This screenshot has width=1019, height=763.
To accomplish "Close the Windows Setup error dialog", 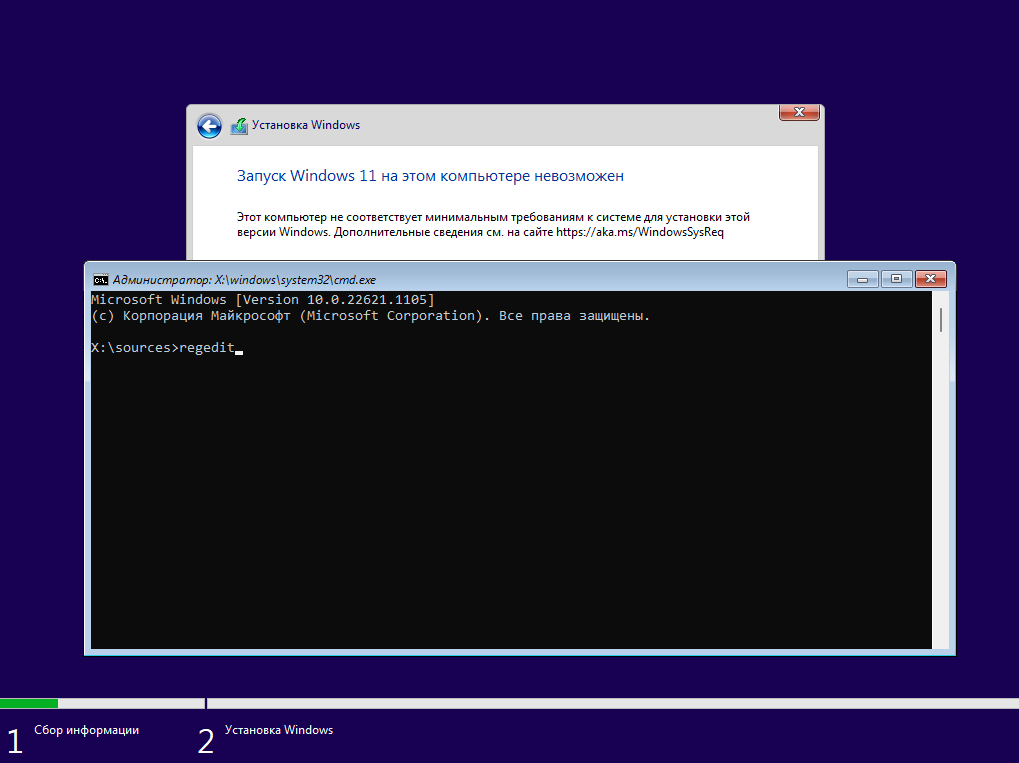I will (x=799, y=112).
